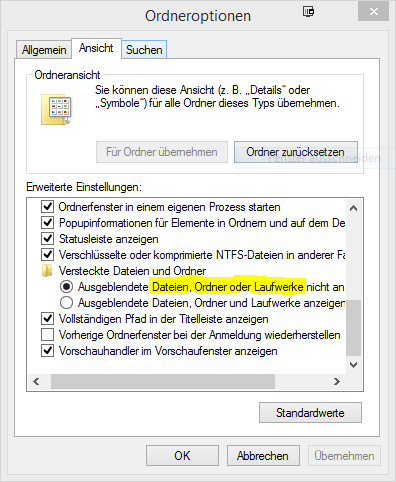Image resolution: width=396 pixels, height=482 pixels.
Task: Click the title bar window-snip icon
Action: coord(308,12)
